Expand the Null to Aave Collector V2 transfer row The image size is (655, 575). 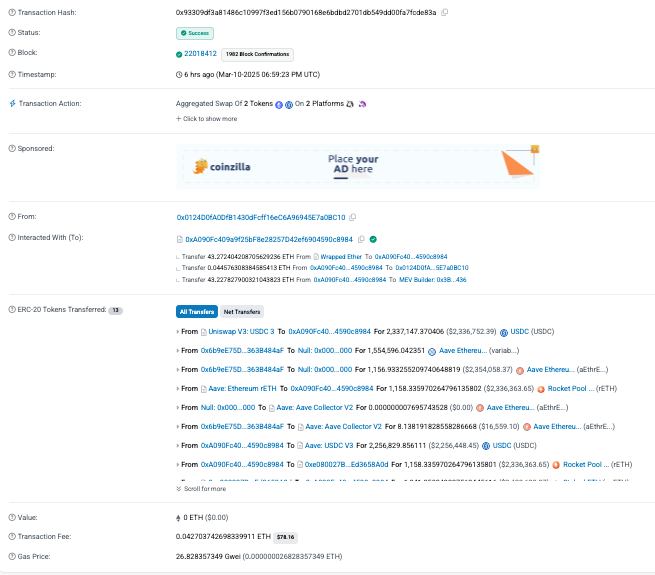tap(178, 407)
